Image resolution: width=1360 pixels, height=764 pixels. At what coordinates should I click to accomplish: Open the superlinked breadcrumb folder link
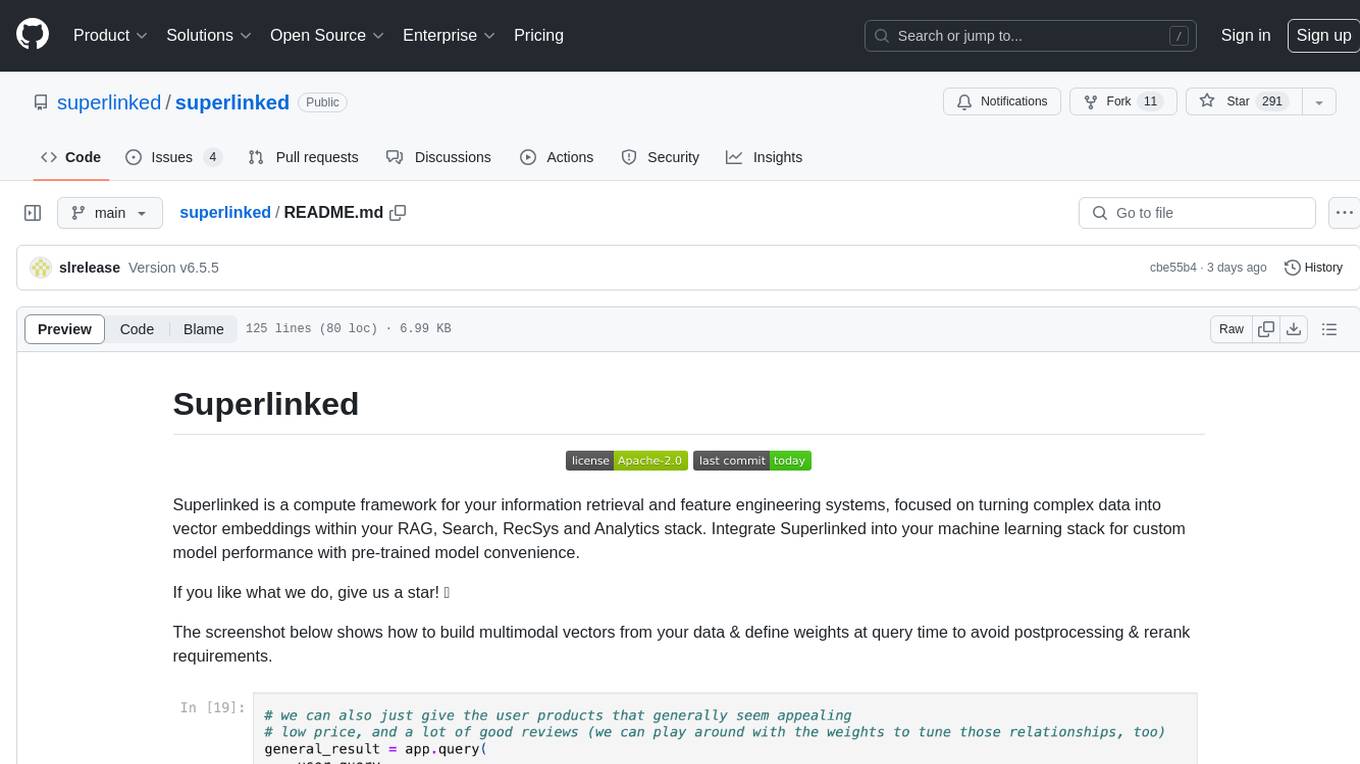coord(225,213)
